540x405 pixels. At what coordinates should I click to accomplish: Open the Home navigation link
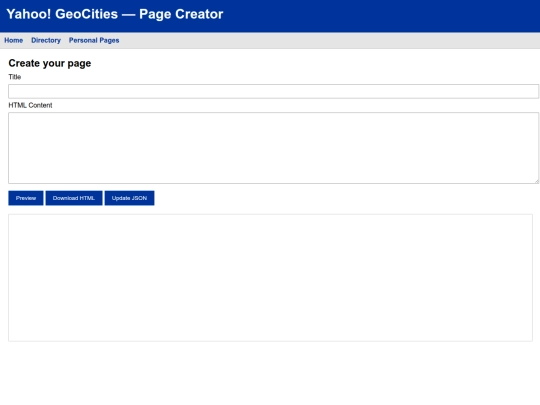[13, 40]
